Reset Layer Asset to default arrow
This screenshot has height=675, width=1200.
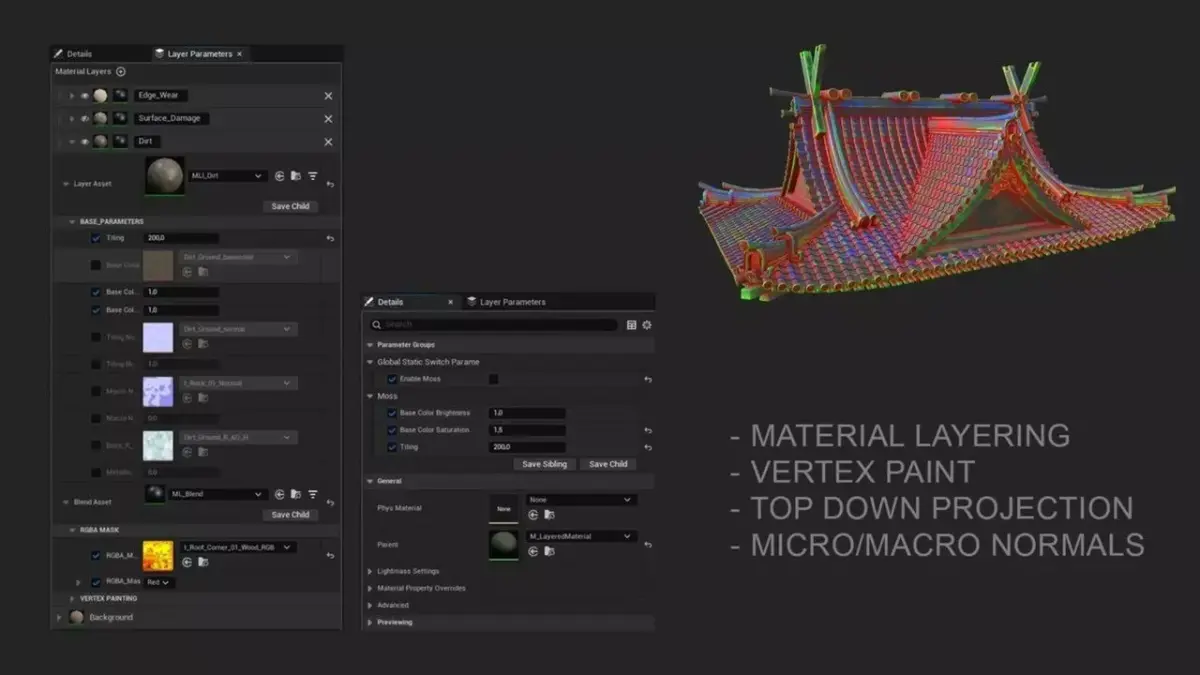[x=330, y=184]
